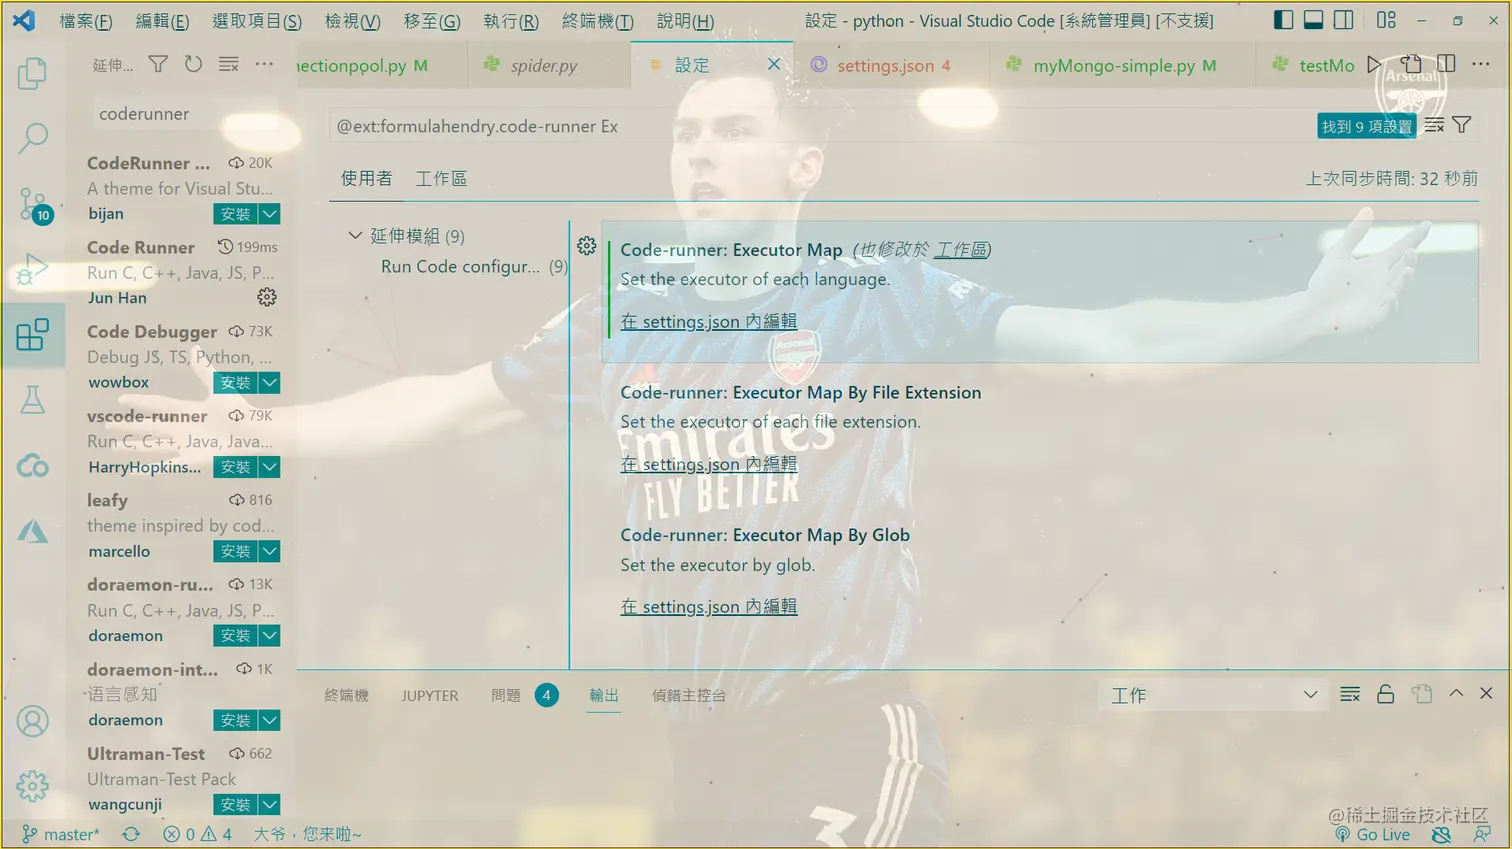Open install dropdown for doraemon-ru extension
1512x849 pixels.
pyautogui.click(x=270, y=636)
